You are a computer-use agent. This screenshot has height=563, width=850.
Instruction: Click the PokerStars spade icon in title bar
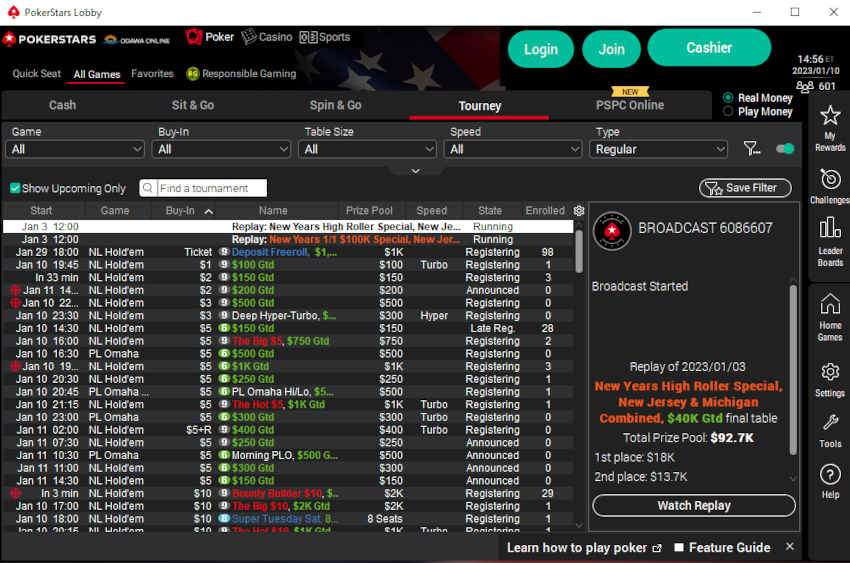(14, 12)
